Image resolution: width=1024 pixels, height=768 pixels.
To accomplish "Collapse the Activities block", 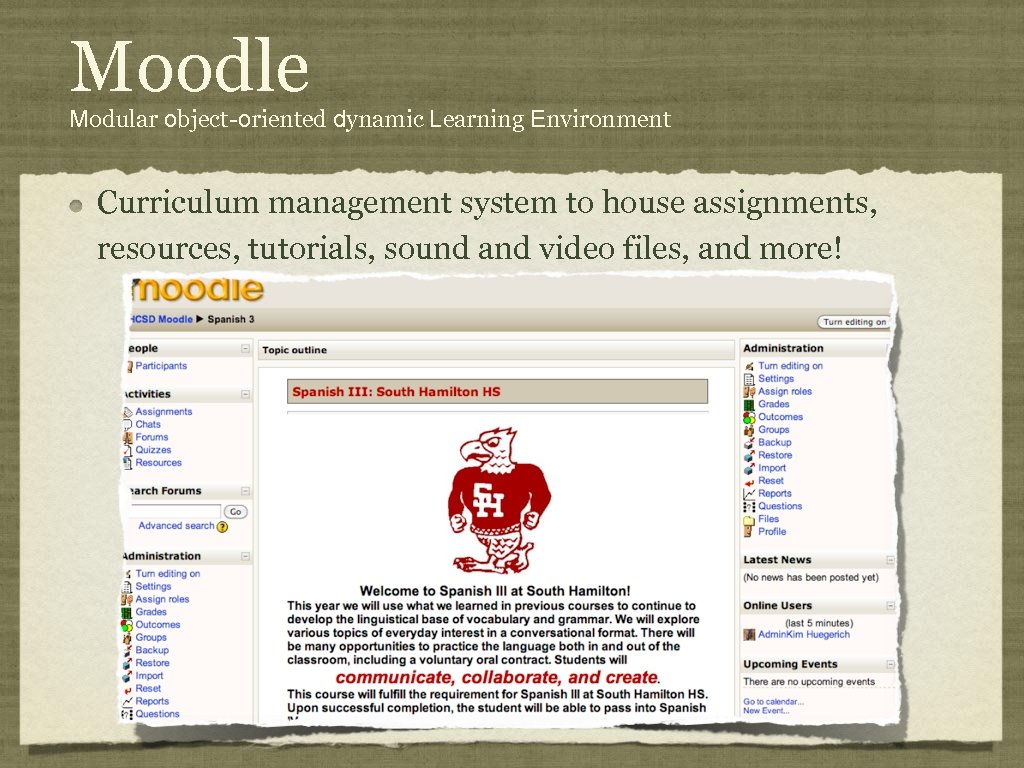I will [x=245, y=394].
